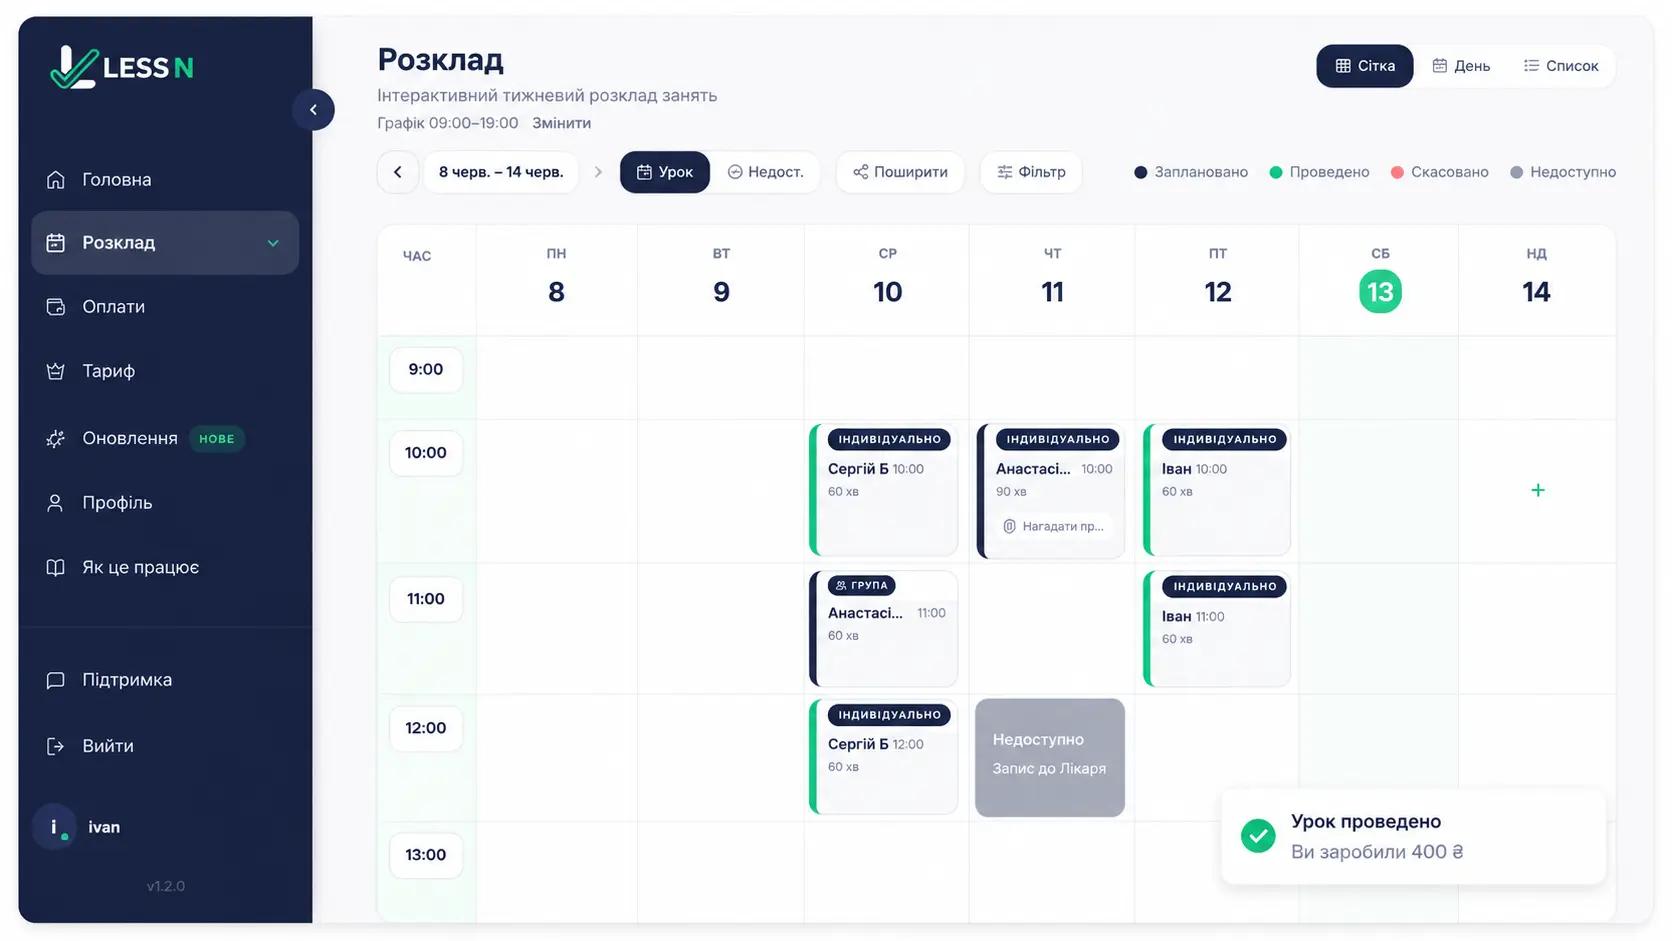Image resolution: width=1672 pixels, height=941 pixels.
Task: Collapse the sidebar with the arrow button
Action: pyautogui.click(x=313, y=110)
